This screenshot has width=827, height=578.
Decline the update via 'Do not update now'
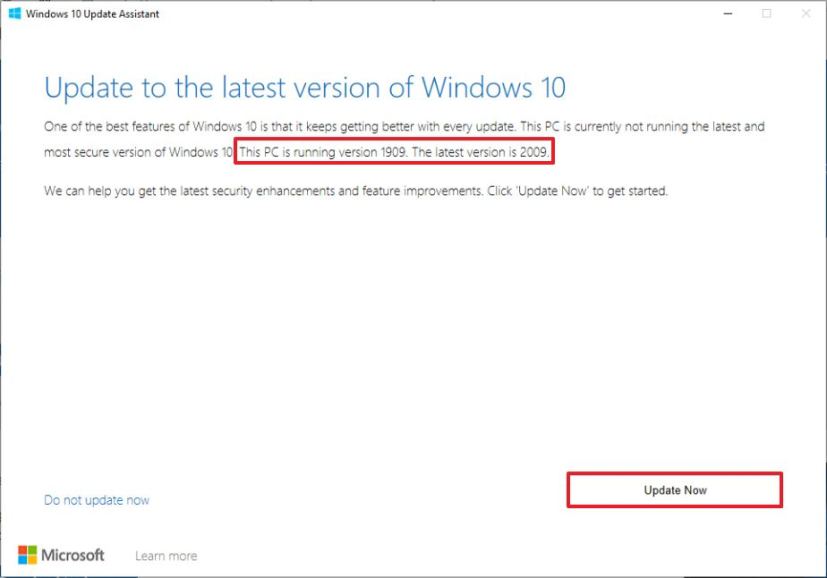[x=96, y=499]
